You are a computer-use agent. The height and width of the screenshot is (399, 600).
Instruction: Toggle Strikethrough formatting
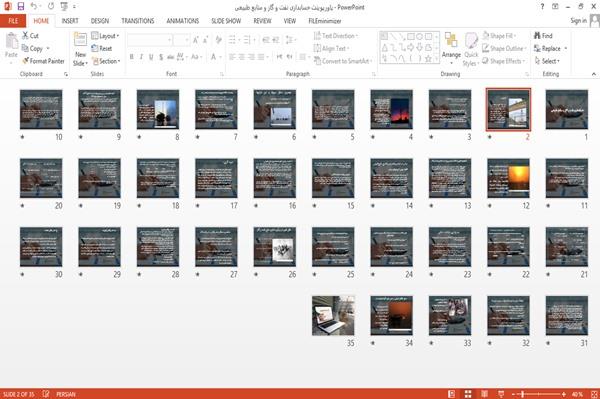click(x=170, y=57)
